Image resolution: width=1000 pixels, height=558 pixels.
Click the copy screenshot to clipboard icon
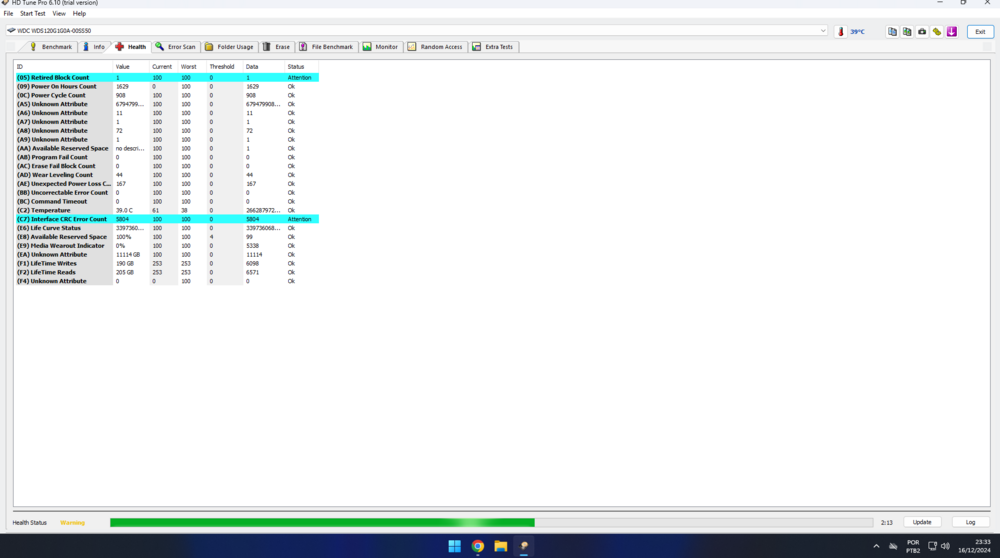907,32
